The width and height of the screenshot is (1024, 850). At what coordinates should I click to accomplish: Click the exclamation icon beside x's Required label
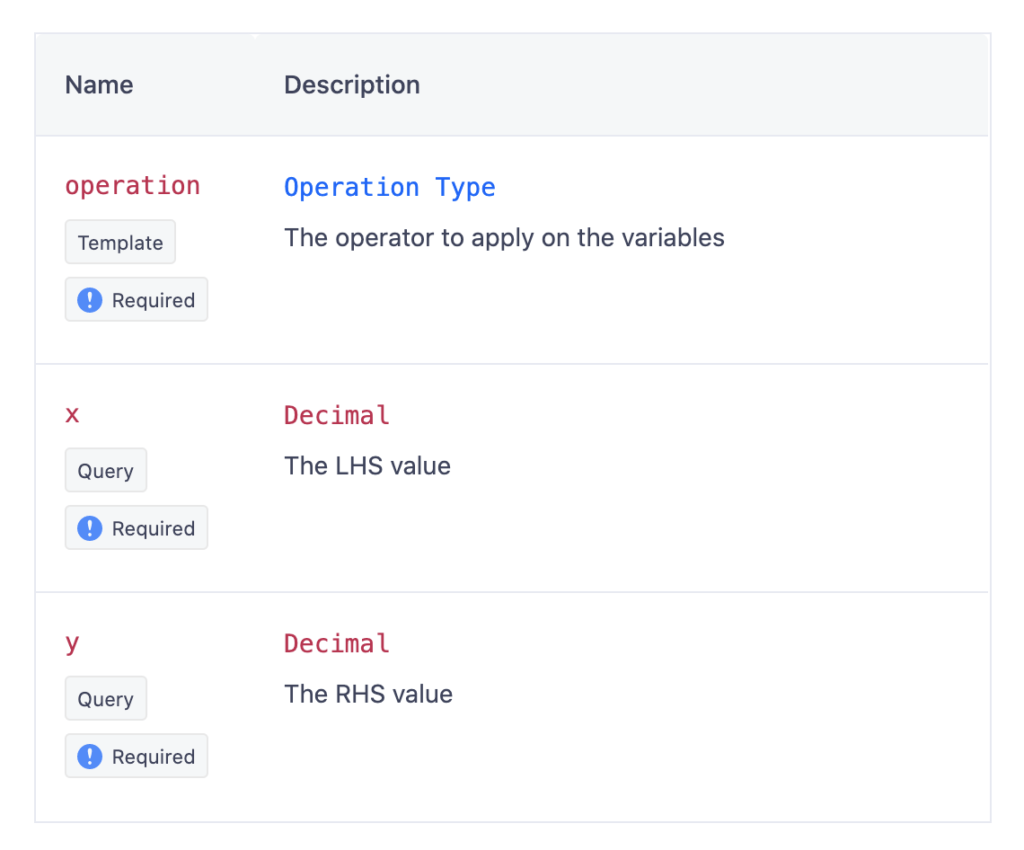pos(89,527)
